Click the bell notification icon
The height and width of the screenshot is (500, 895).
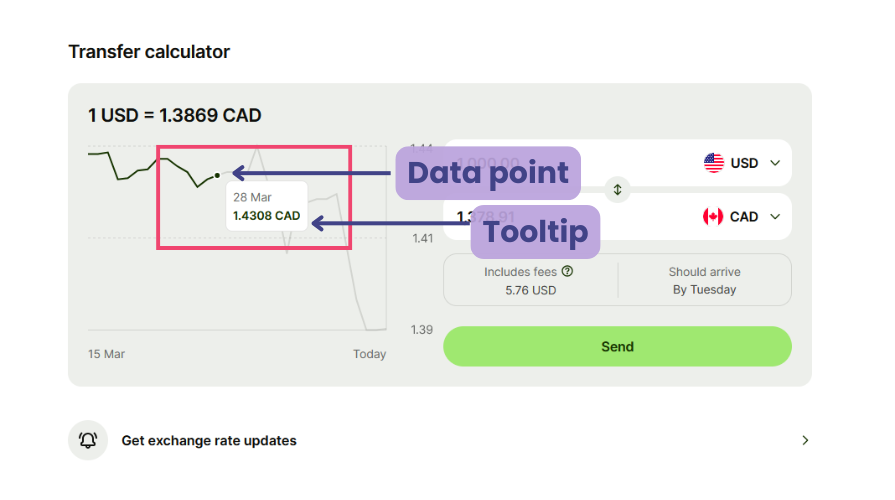click(88, 440)
